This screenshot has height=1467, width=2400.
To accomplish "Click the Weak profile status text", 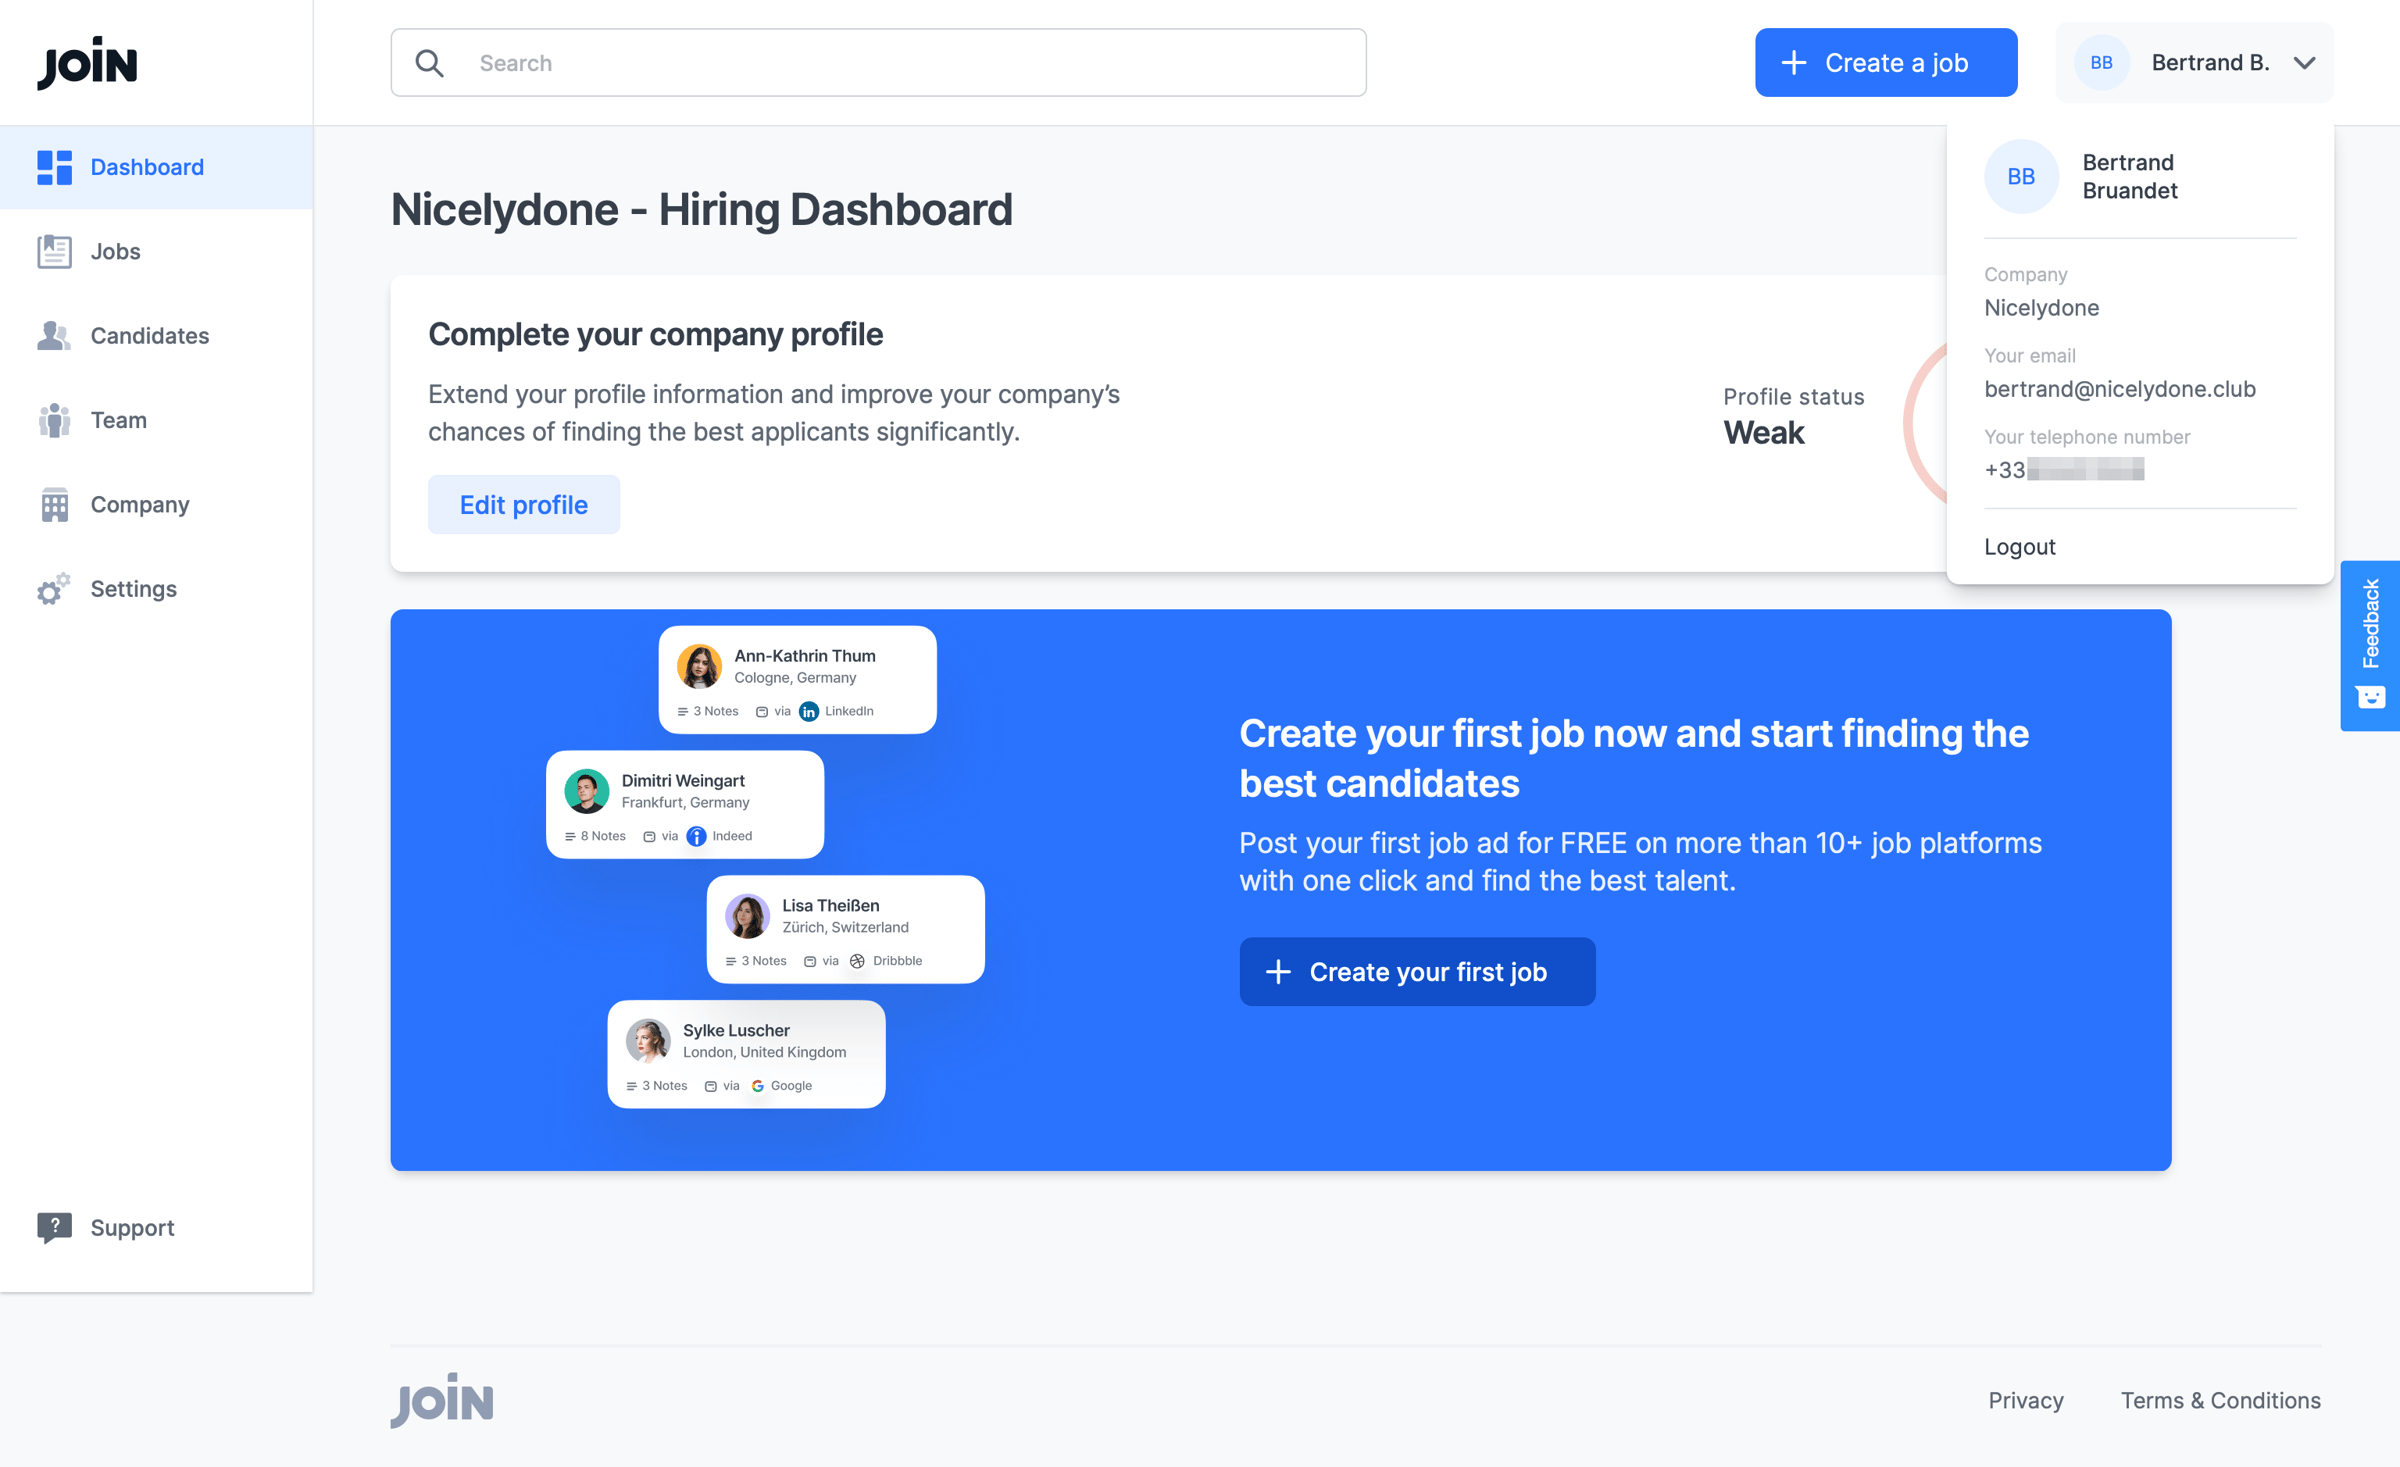I will [x=1764, y=433].
